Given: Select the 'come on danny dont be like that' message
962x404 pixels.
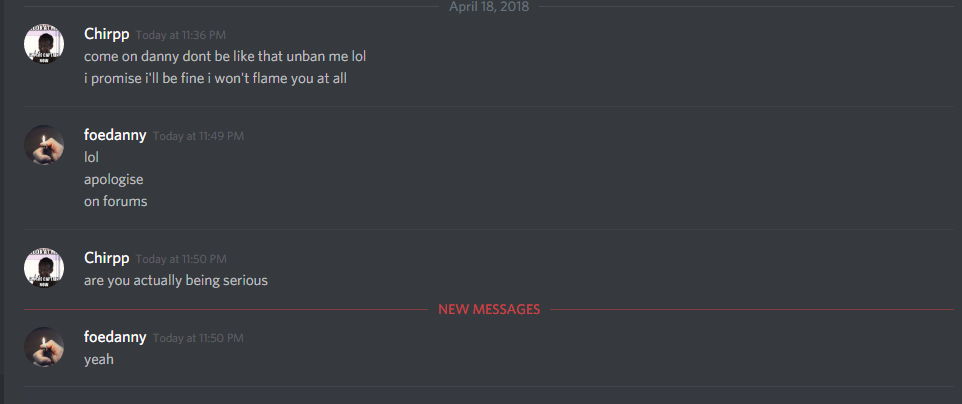Looking at the screenshot, I should point(225,56).
